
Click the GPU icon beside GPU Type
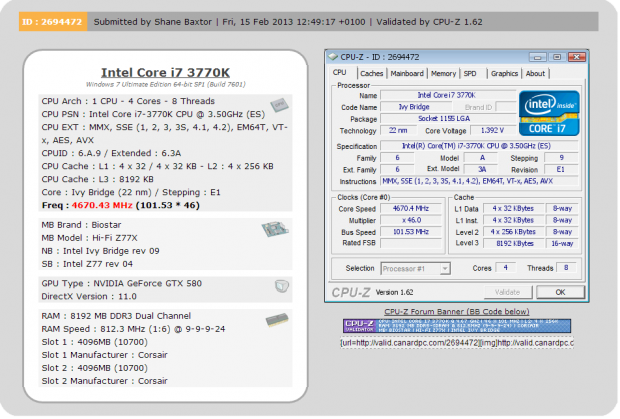(x=282, y=286)
